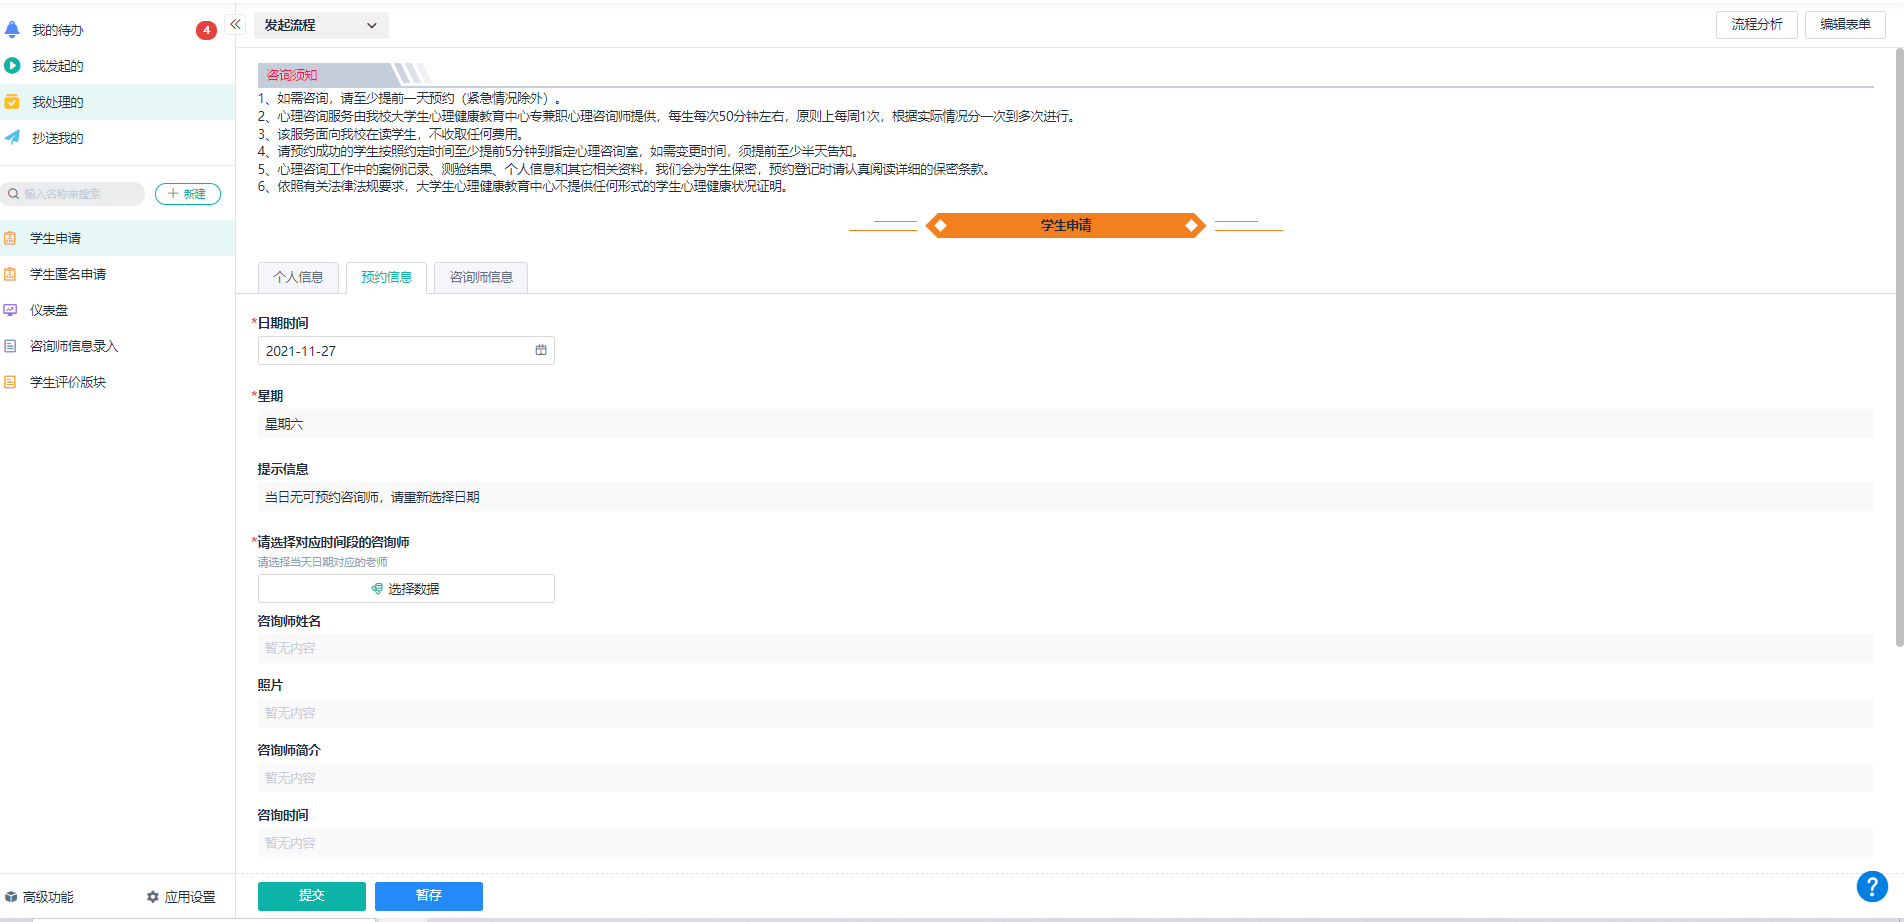Click the bell icon beside 我的待办
This screenshot has height=922, width=1904.
[x=12, y=30]
